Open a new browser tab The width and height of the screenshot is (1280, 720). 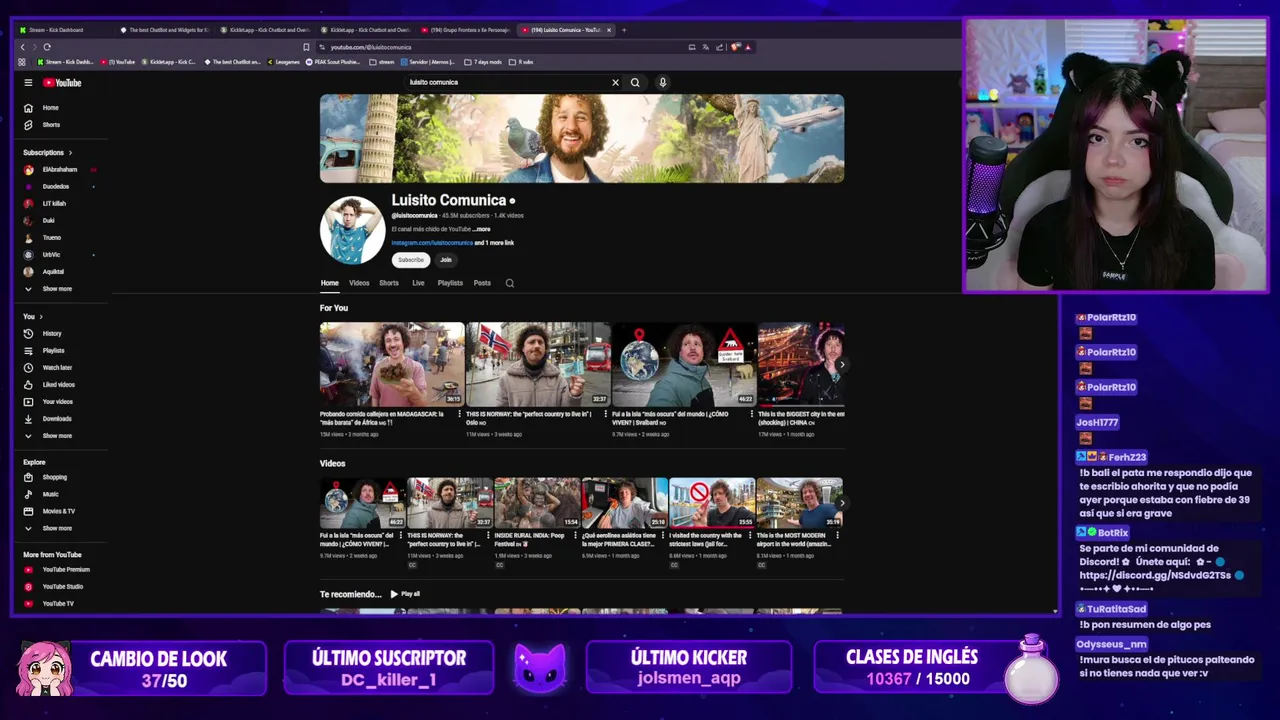tap(624, 30)
